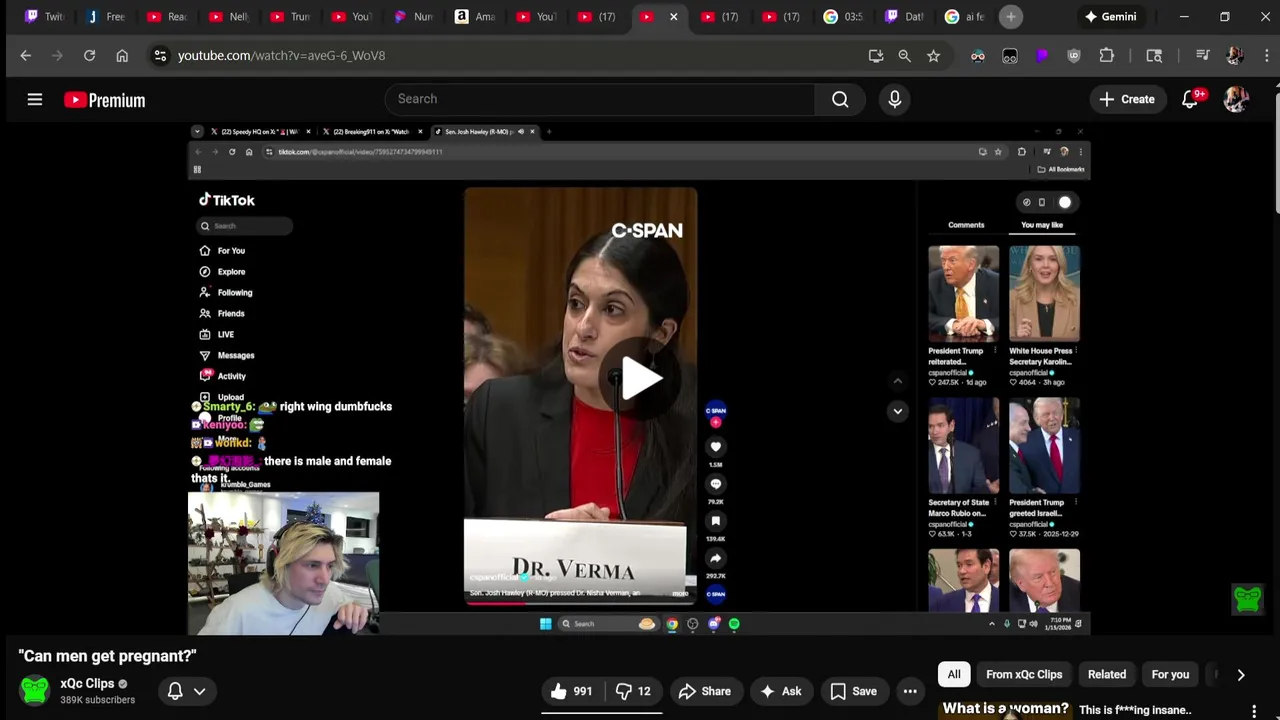Switch to the Amazon tab

[x=476, y=17]
